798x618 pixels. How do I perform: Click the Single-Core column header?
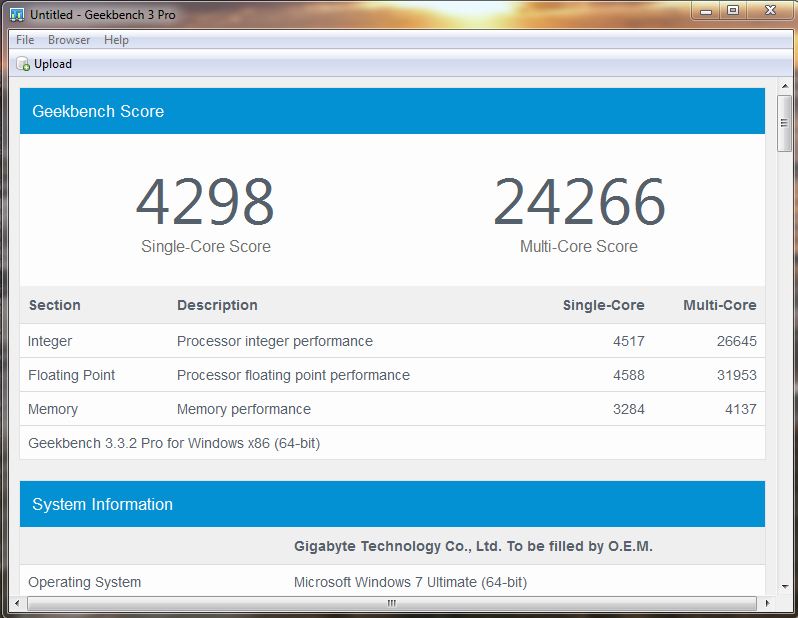coord(604,305)
